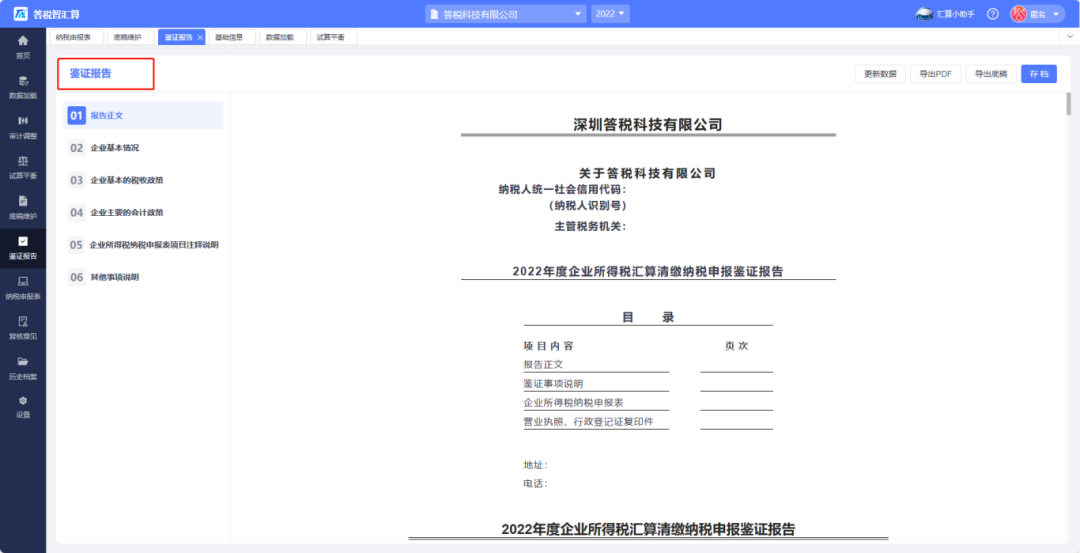Close the 鉴证报告 tab
The image size is (1080, 553).
tap(200, 37)
